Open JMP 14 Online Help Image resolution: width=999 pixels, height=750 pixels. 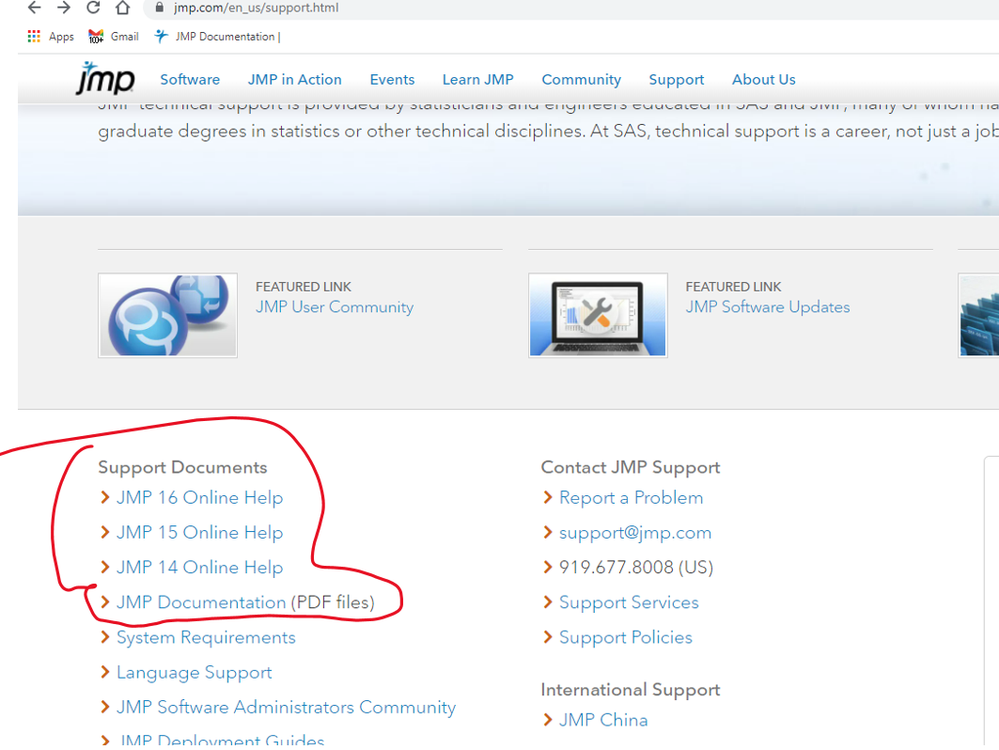coord(199,568)
